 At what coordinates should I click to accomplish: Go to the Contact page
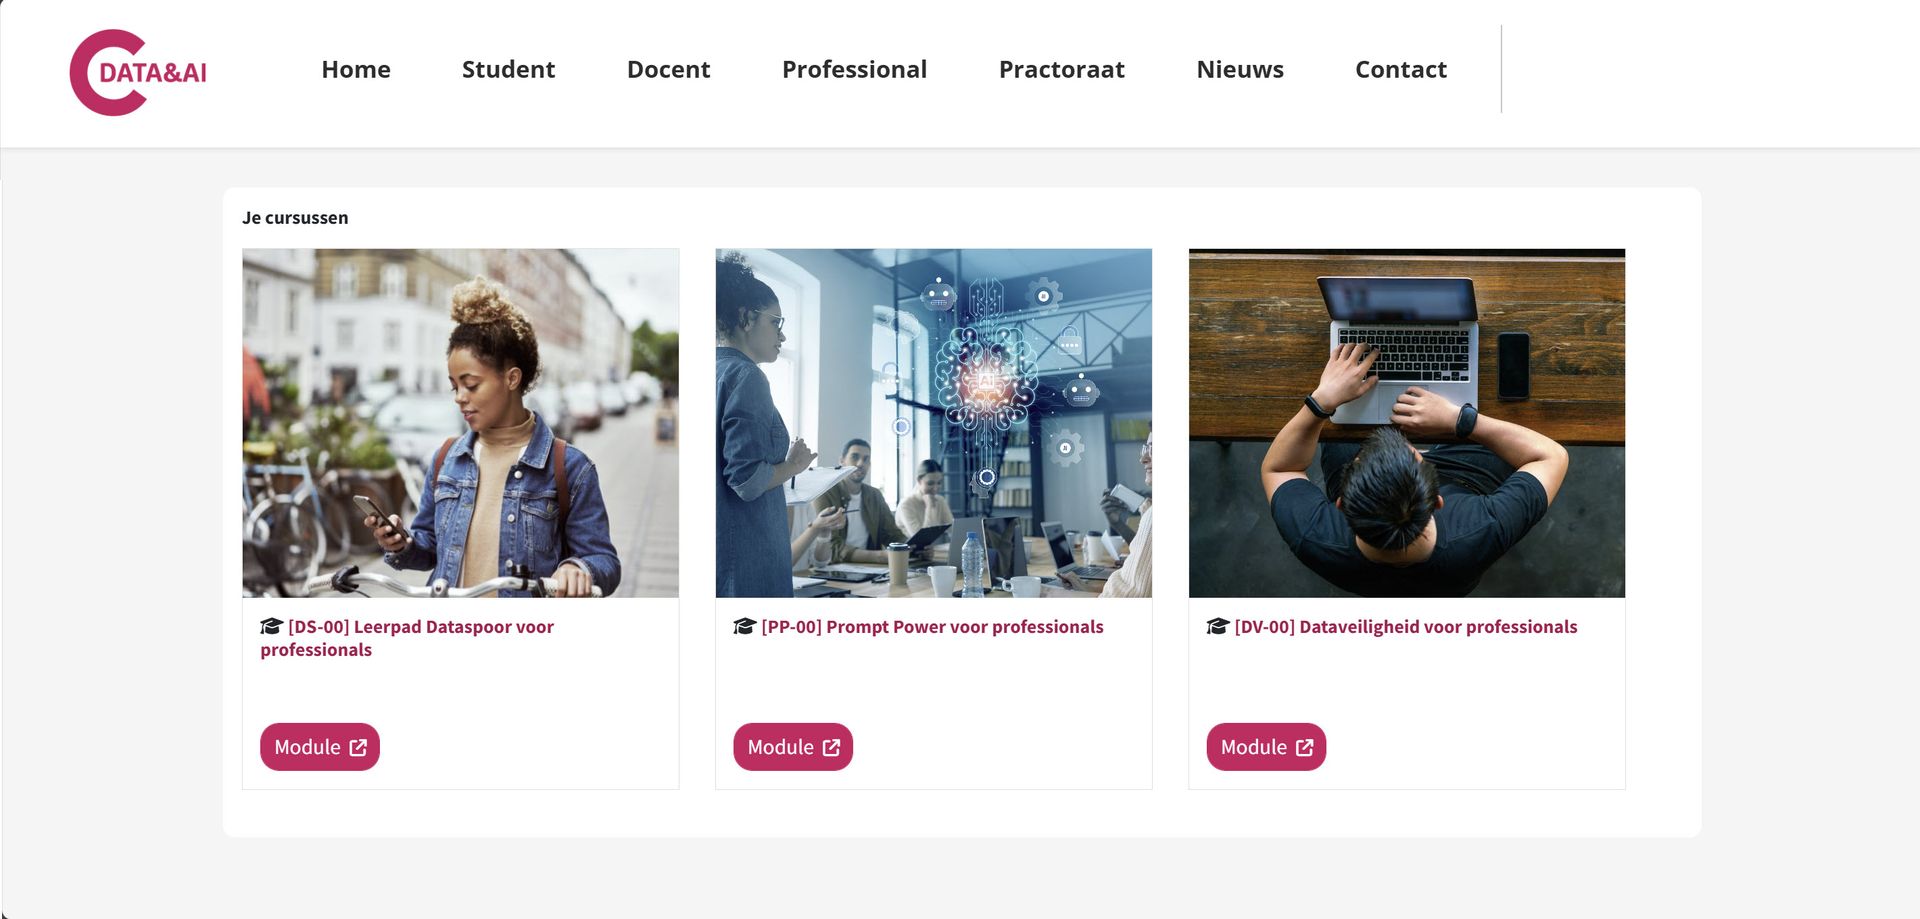[x=1400, y=69]
